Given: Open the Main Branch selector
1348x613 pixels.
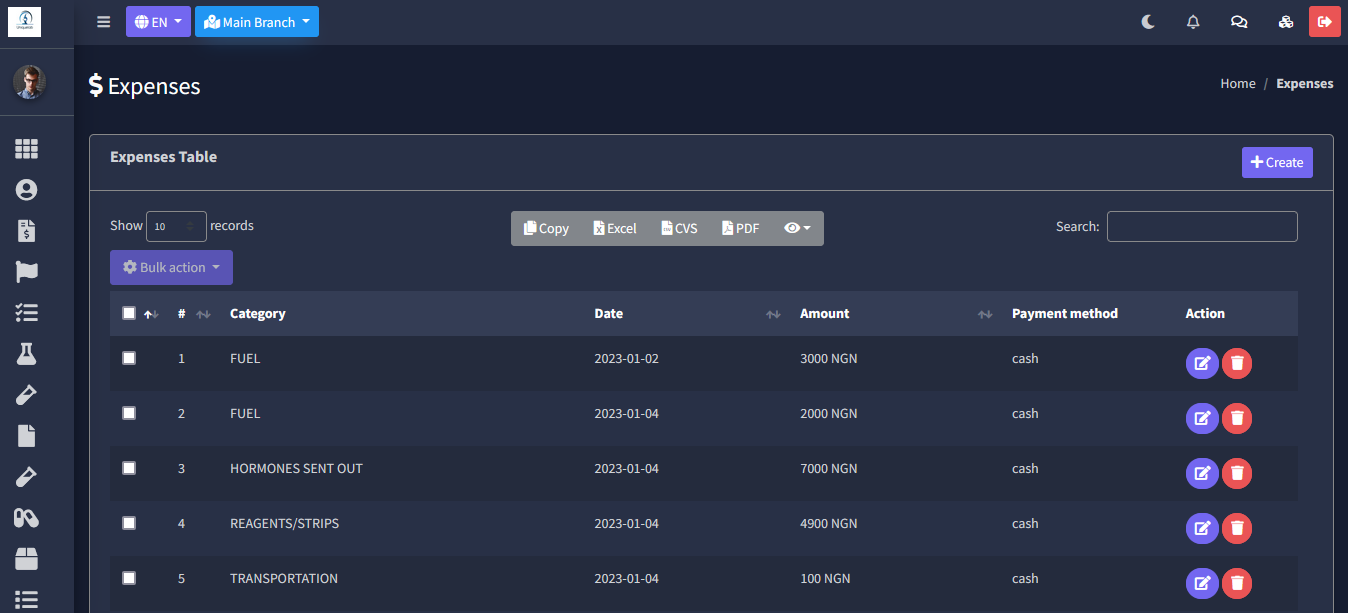Looking at the screenshot, I should [257, 22].
